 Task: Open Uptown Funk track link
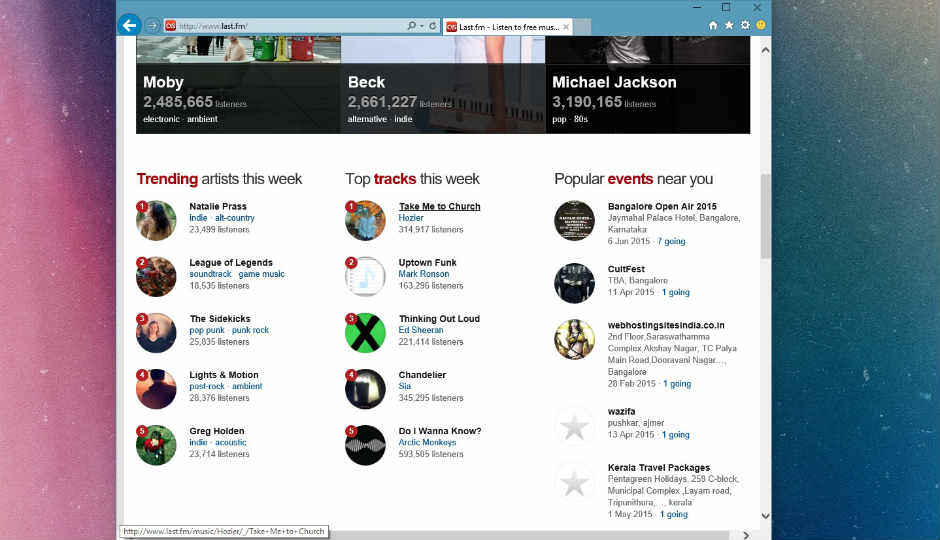click(x=427, y=263)
